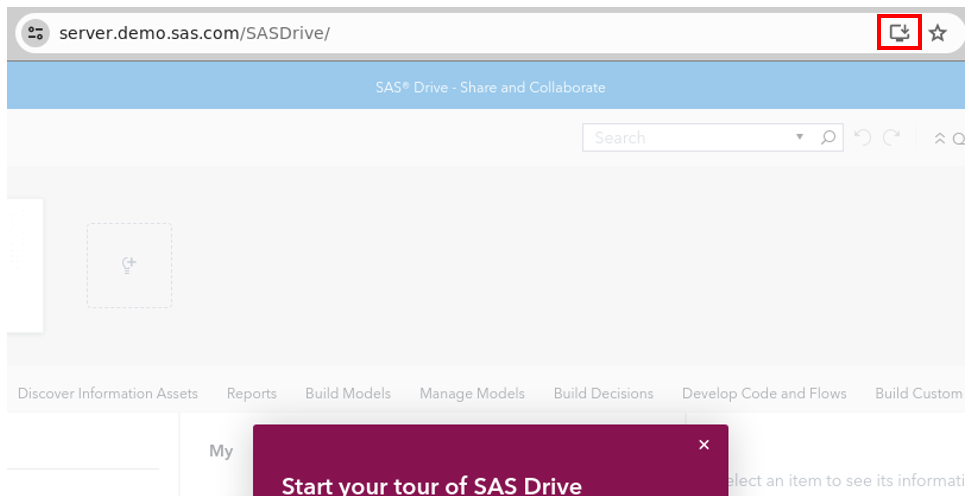Switch to the Build Models tab
The height and width of the screenshot is (496, 969).
click(x=348, y=393)
